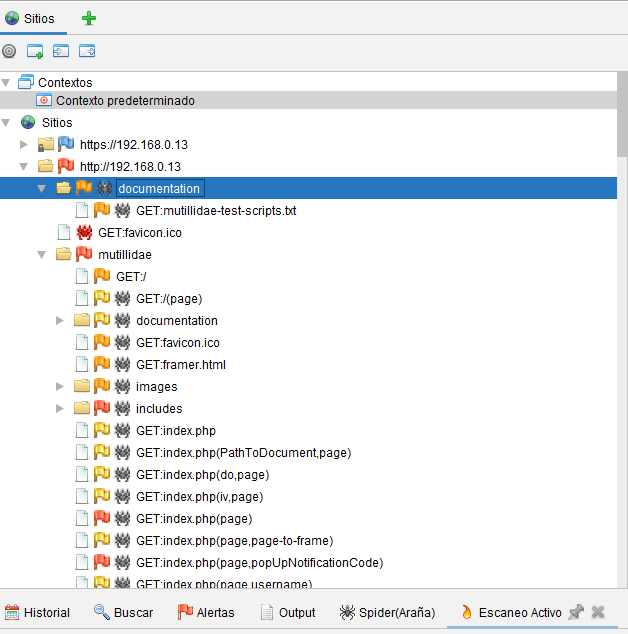The height and width of the screenshot is (634, 628).
Task: Select Contexto predeterminado in the tree
Action: [125, 101]
